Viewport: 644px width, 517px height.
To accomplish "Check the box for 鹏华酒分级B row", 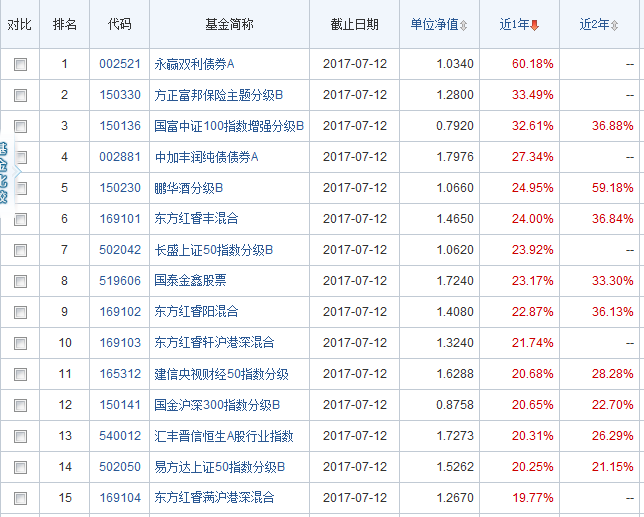I will 21,189.
